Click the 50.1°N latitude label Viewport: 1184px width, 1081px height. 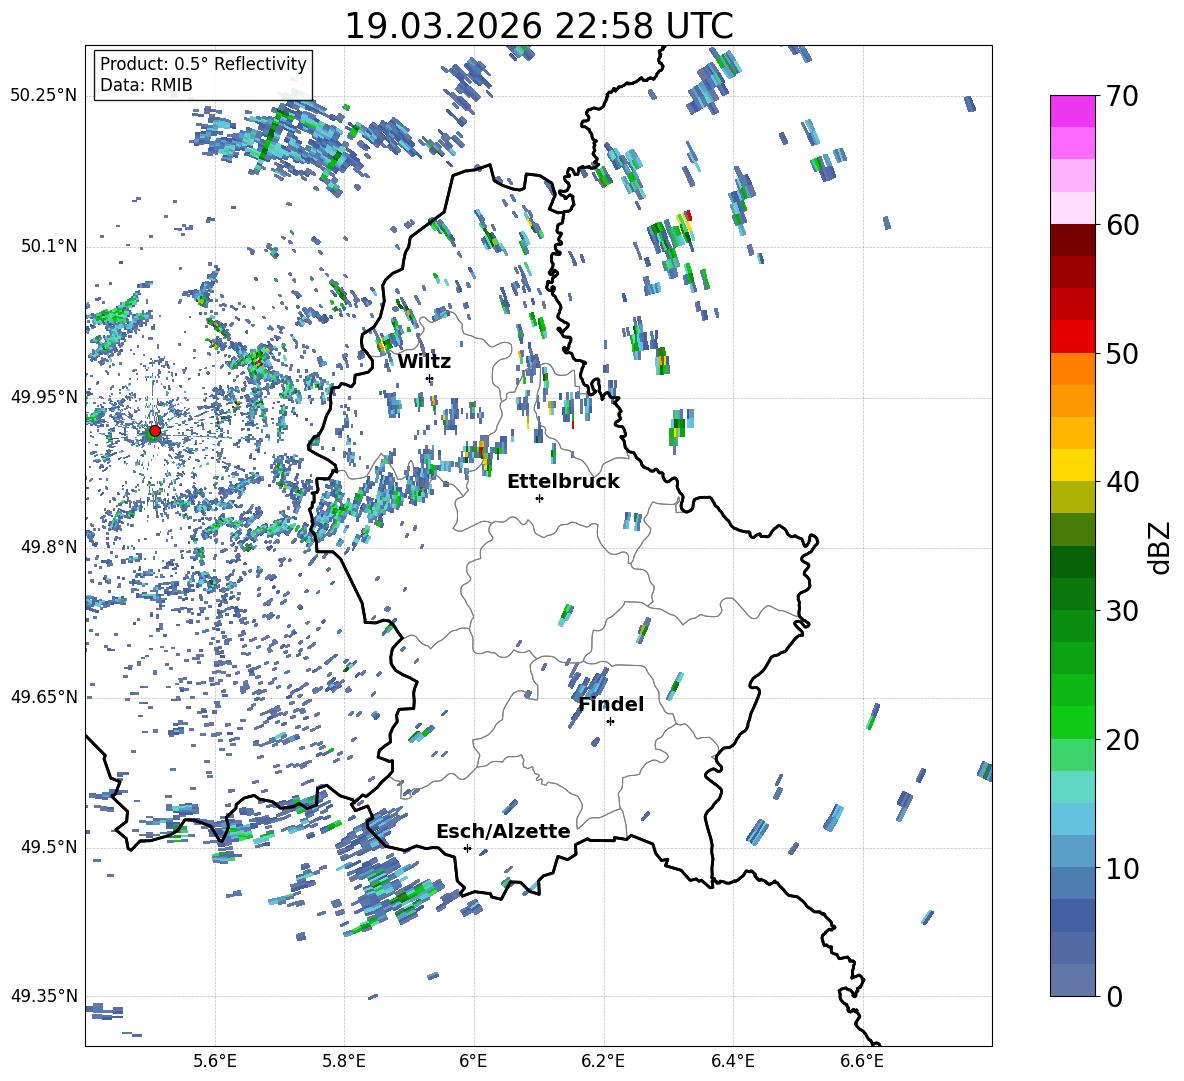tap(50, 246)
